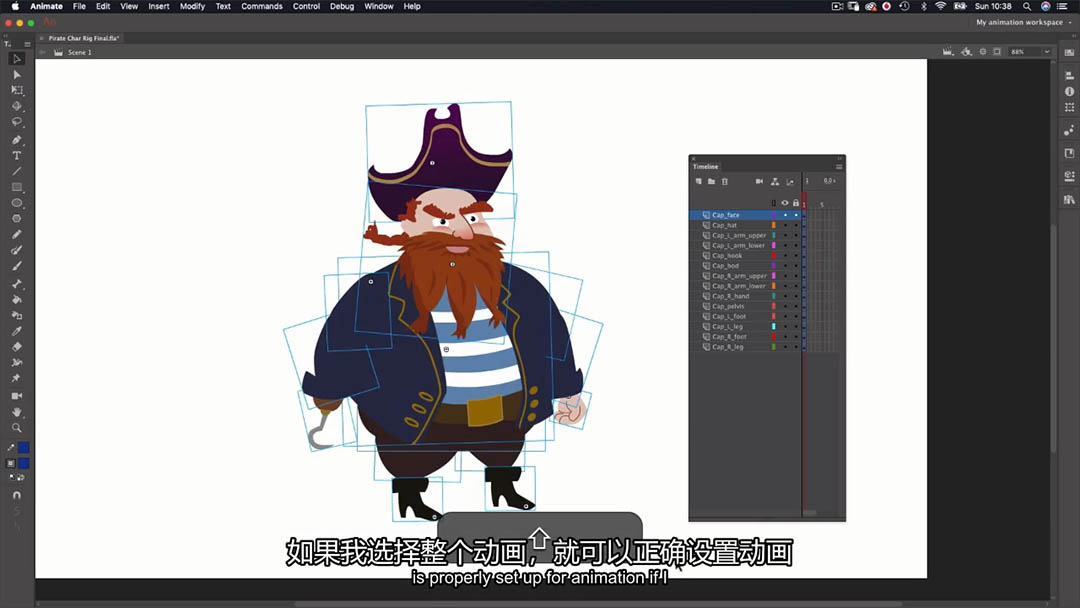1080x608 pixels.
Task: Open macOS Spotlight search
Action: coord(1027,6)
